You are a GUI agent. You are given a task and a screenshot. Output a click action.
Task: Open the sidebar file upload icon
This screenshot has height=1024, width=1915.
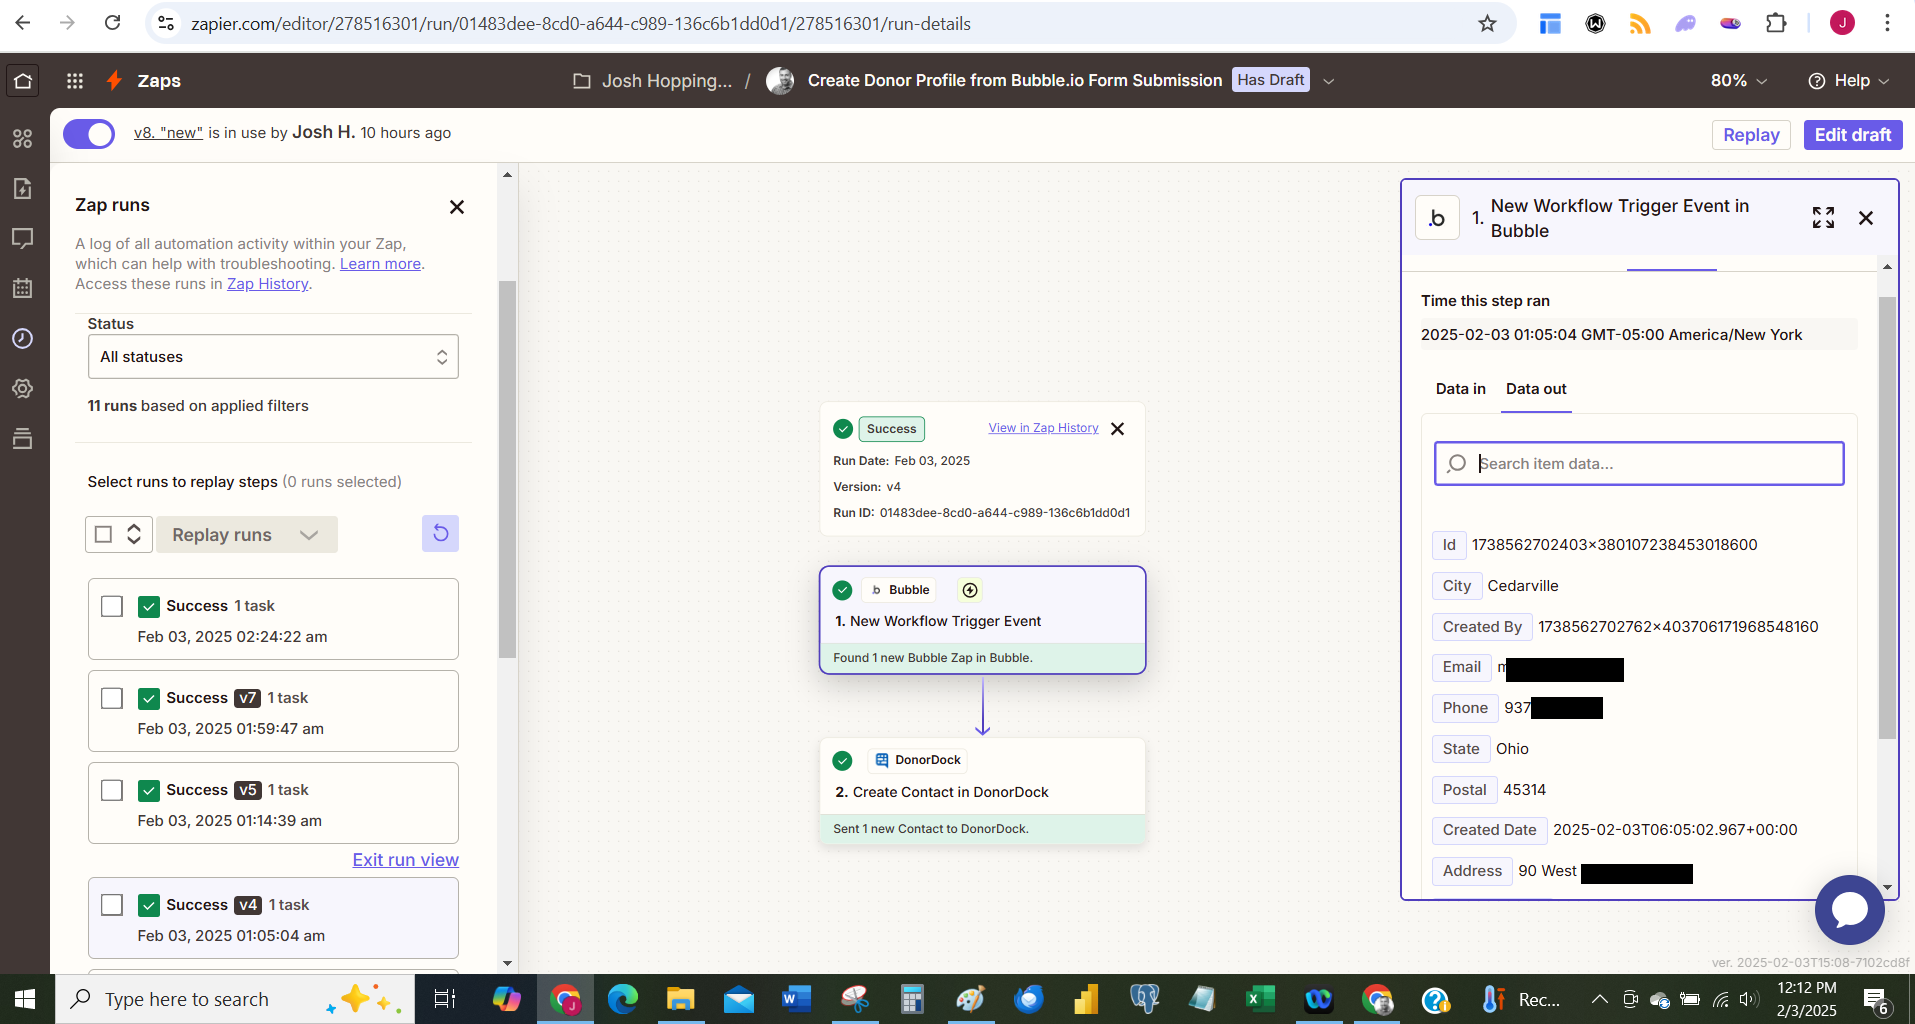22,188
